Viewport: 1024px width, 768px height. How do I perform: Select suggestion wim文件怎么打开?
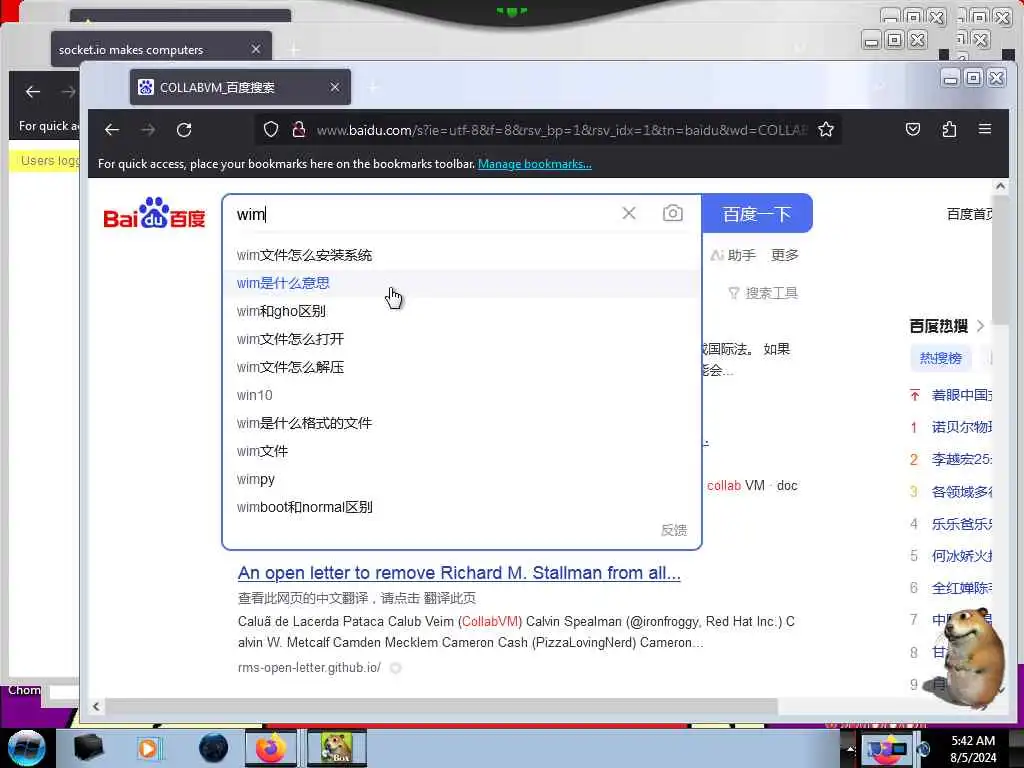click(461, 340)
